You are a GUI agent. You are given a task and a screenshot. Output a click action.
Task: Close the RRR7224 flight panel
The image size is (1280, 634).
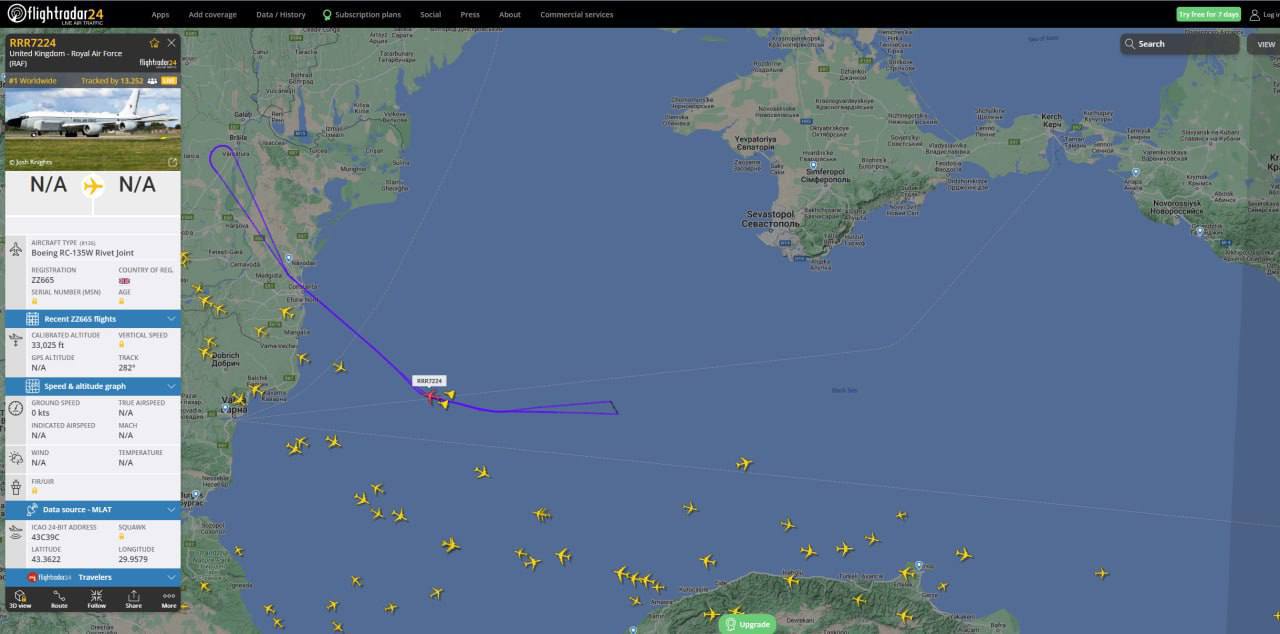tap(171, 43)
